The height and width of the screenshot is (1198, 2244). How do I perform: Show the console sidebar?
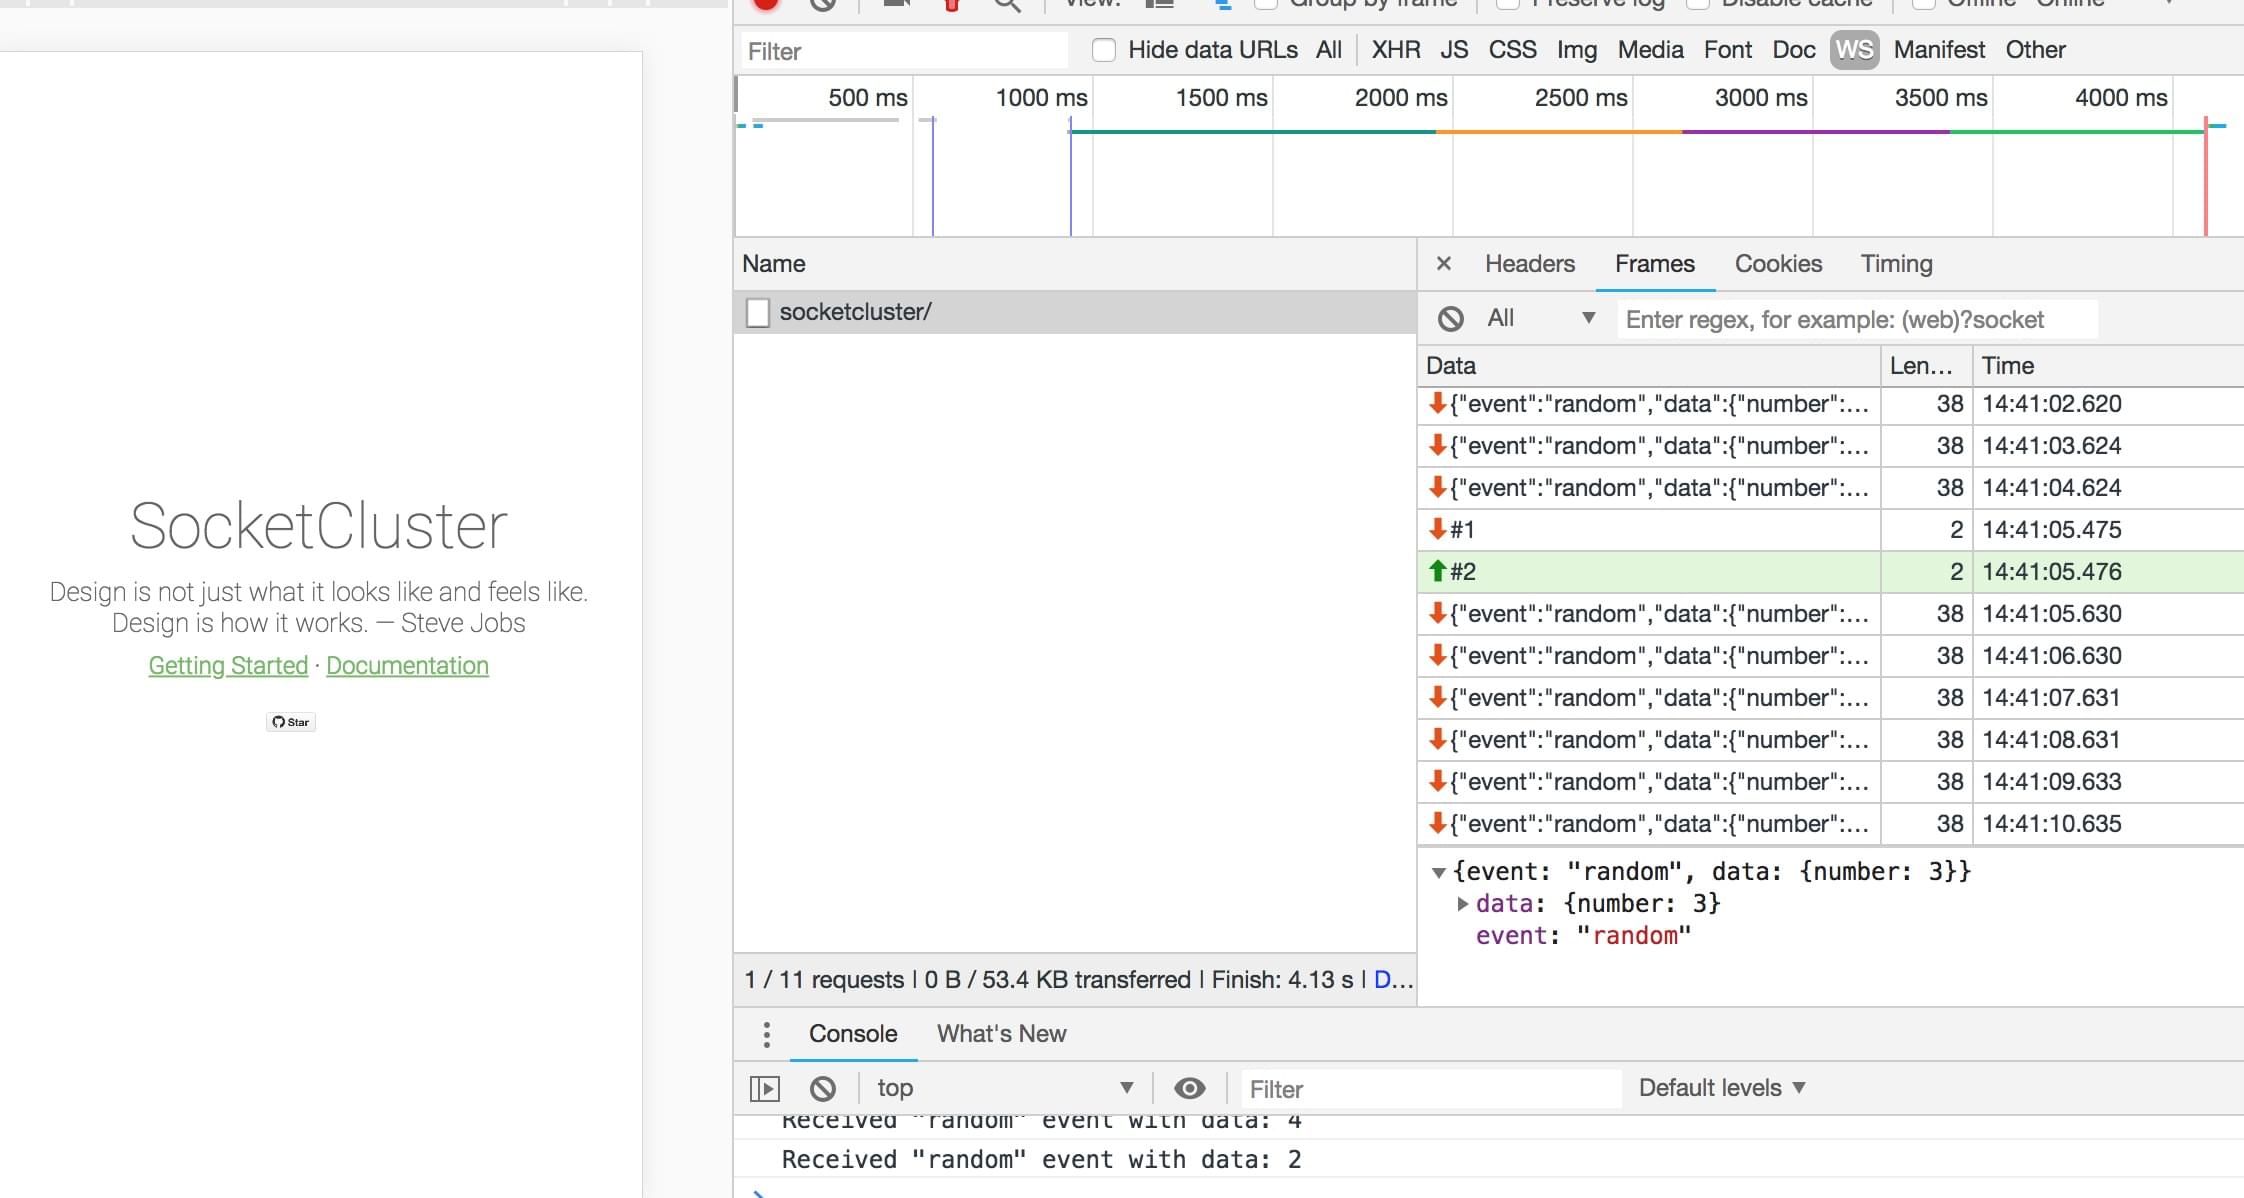point(765,1088)
